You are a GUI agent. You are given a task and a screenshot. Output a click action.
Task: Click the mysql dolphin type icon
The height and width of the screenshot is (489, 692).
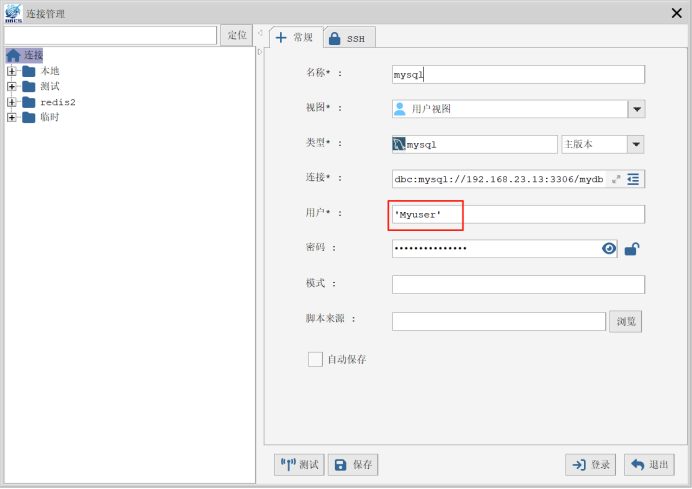pyautogui.click(x=399, y=144)
